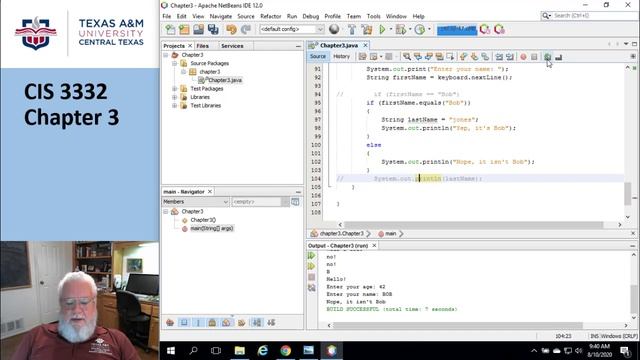Click the Stop icon in Output panel

(x=311, y=277)
